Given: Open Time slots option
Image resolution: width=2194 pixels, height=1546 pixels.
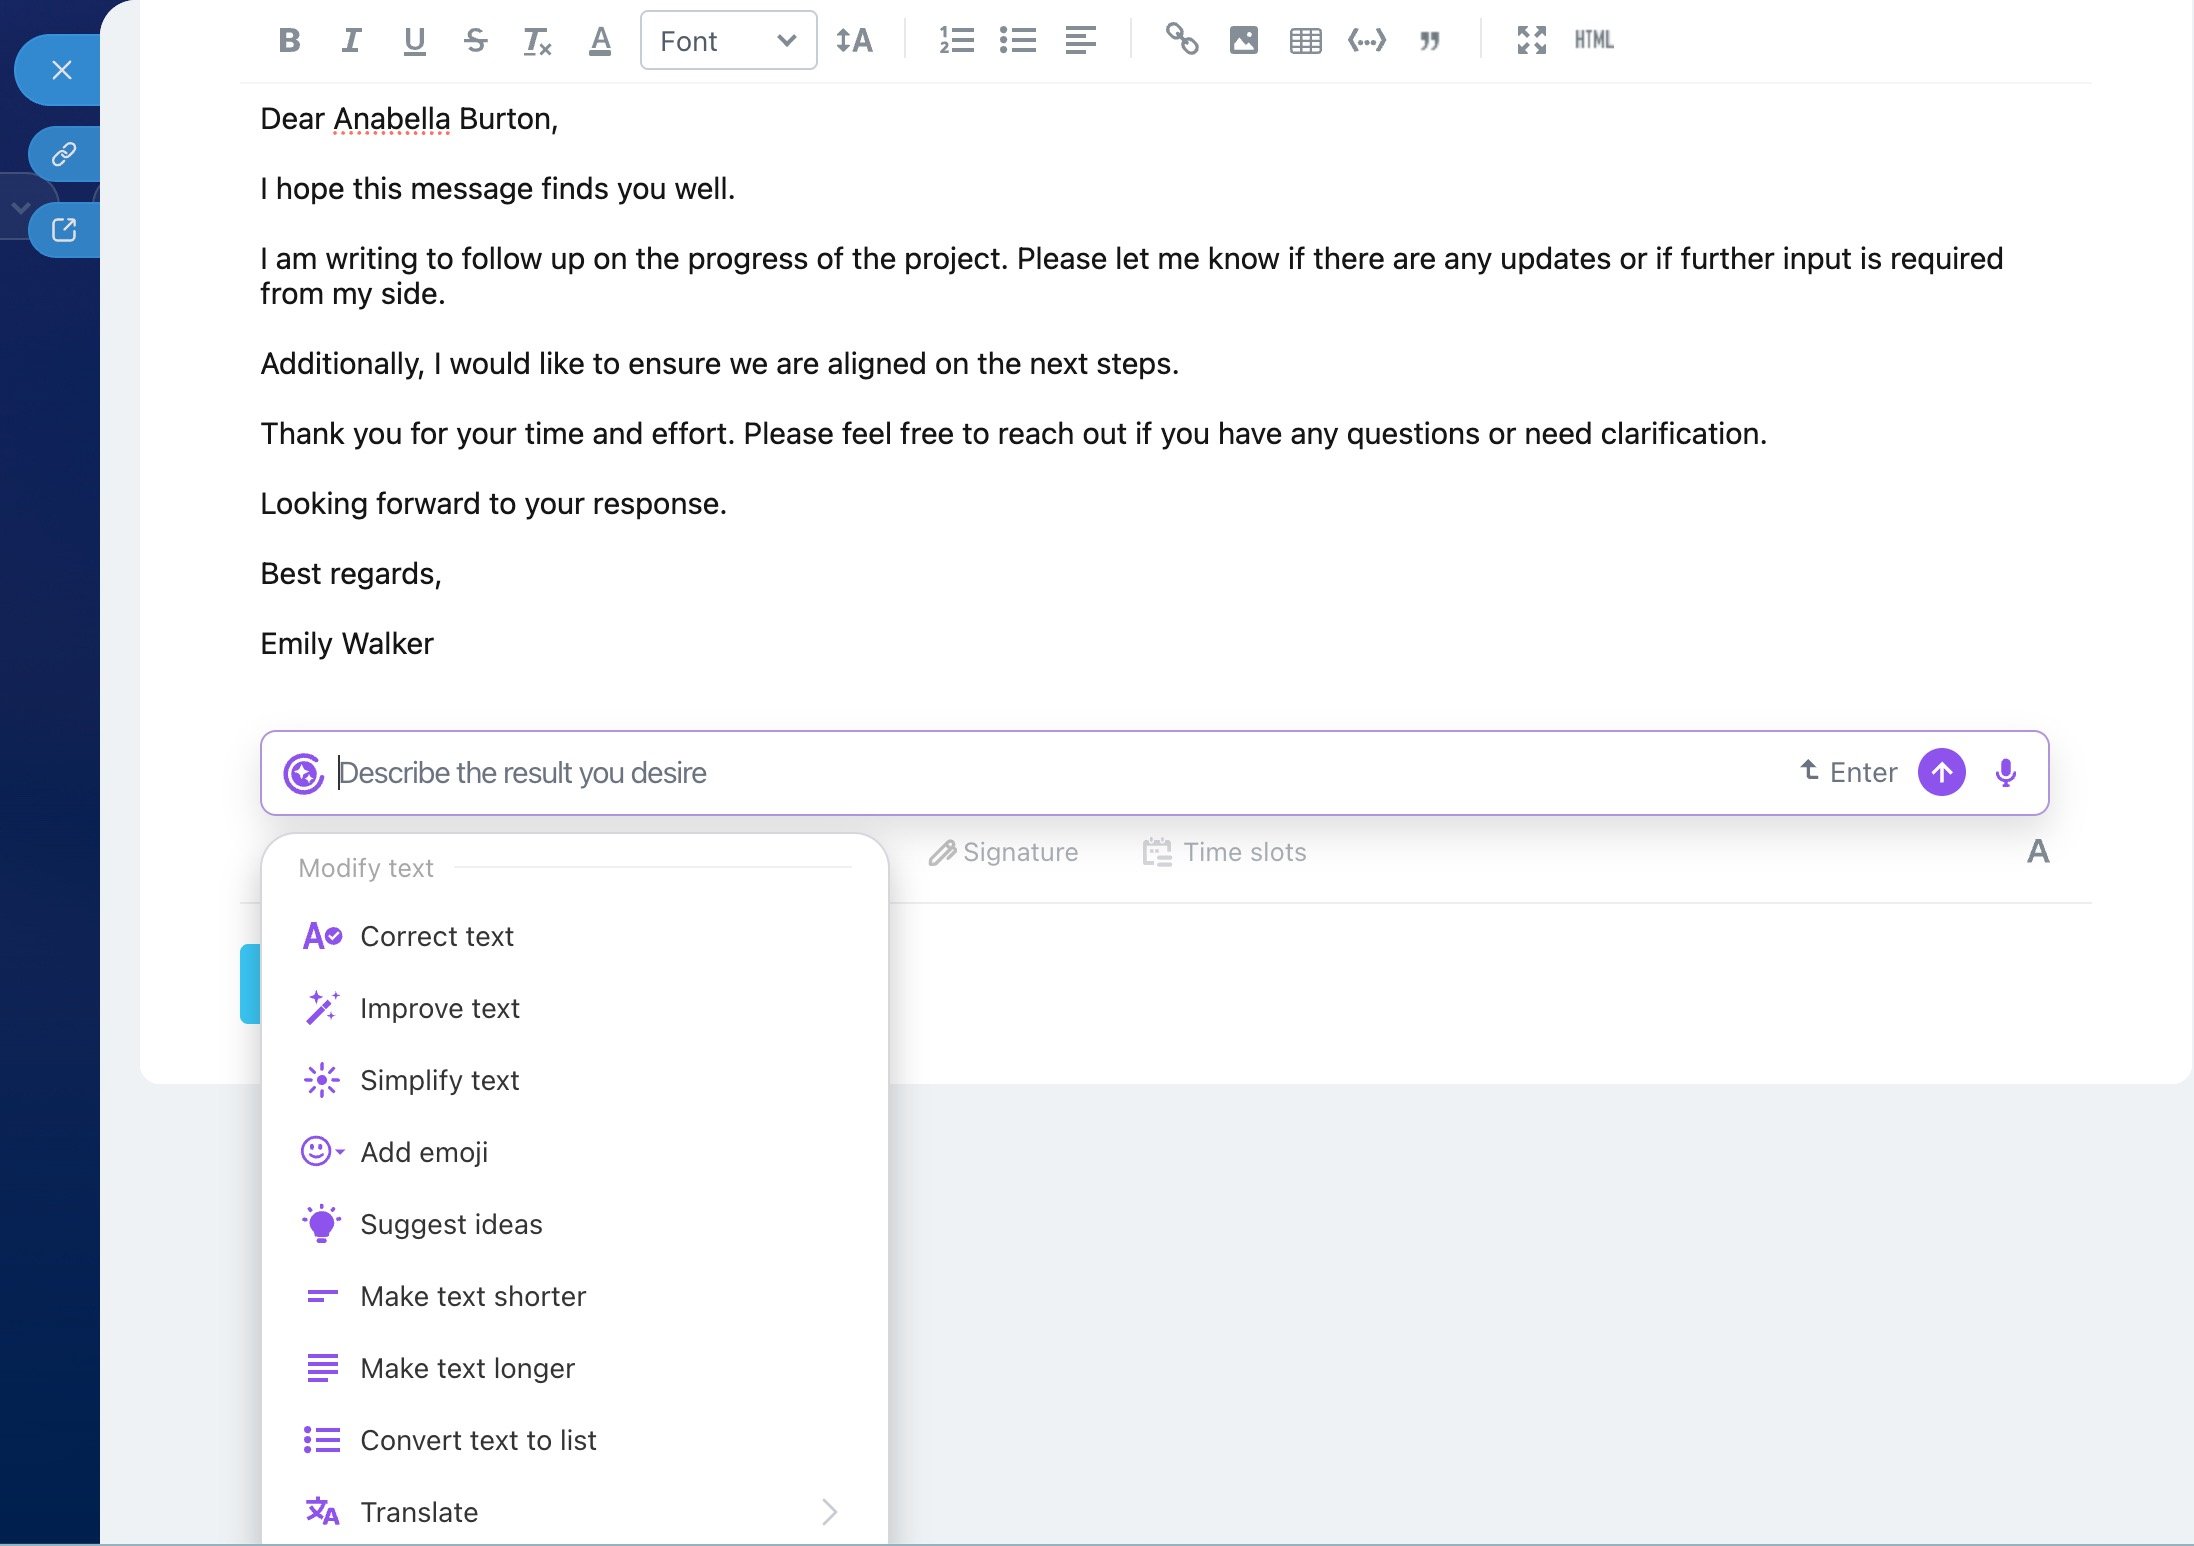Looking at the screenshot, I should point(1225,852).
